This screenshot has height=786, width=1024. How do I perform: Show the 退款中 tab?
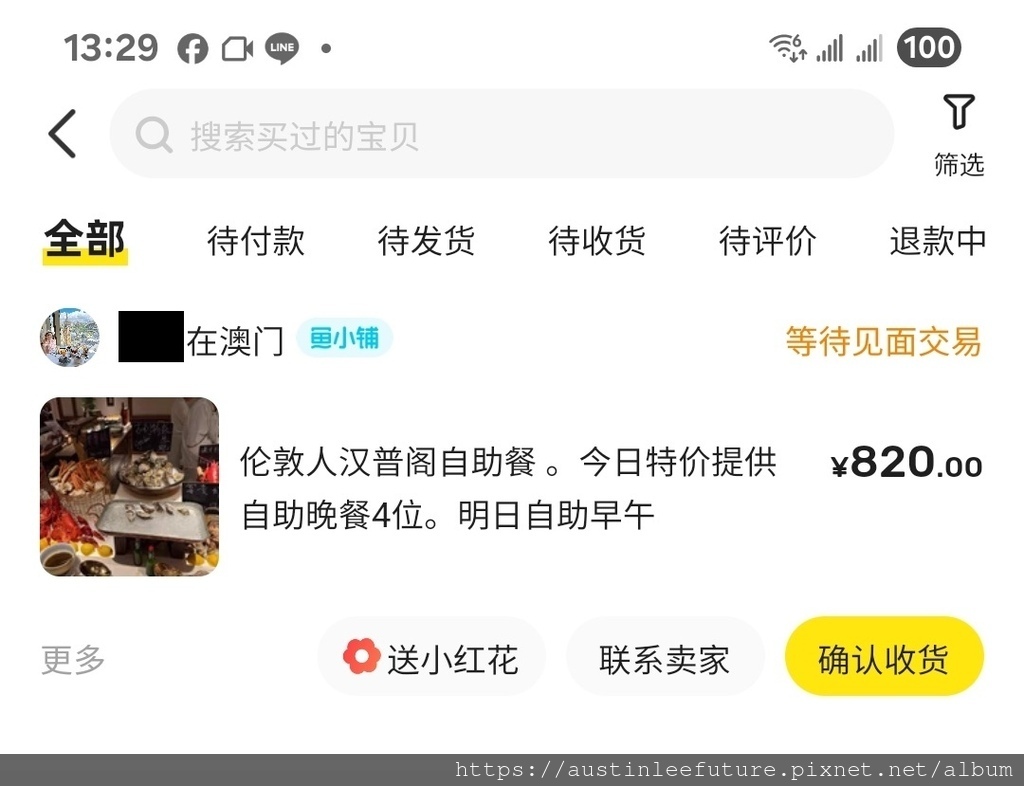point(938,241)
